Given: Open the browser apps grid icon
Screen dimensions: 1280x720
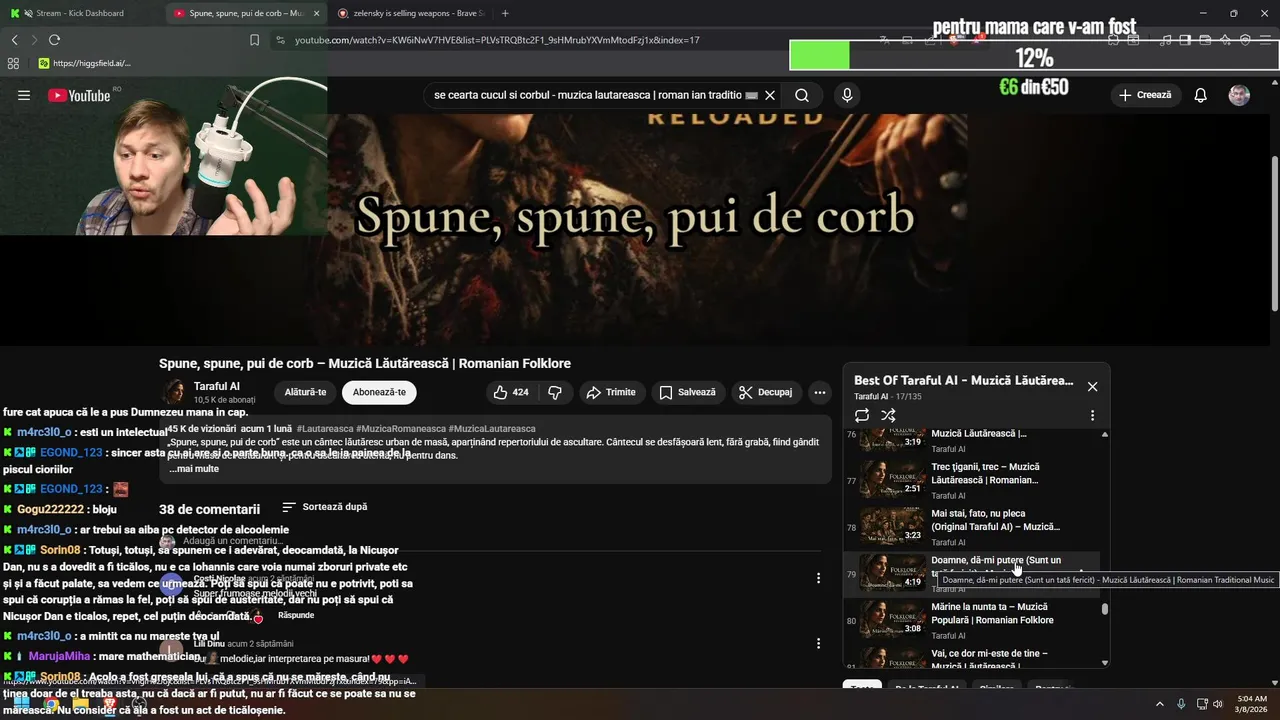Looking at the screenshot, I should pos(13,63).
